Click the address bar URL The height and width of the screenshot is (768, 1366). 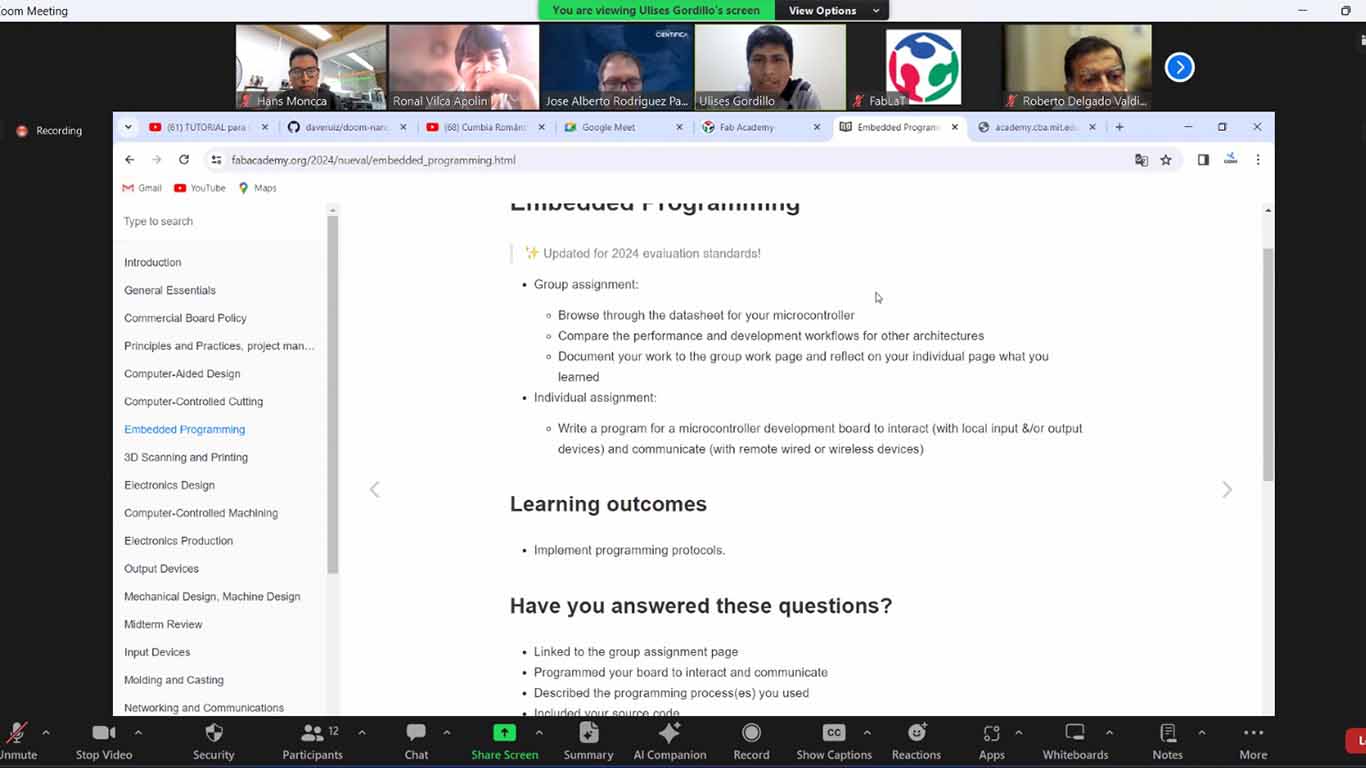(x=373, y=160)
